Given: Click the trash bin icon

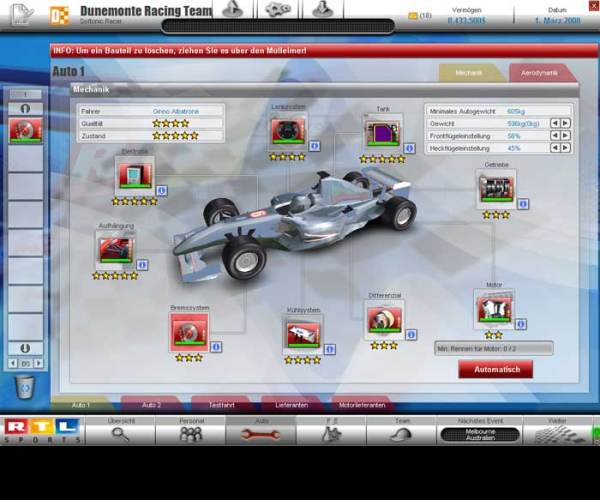Looking at the screenshot, I should tap(25, 387).
